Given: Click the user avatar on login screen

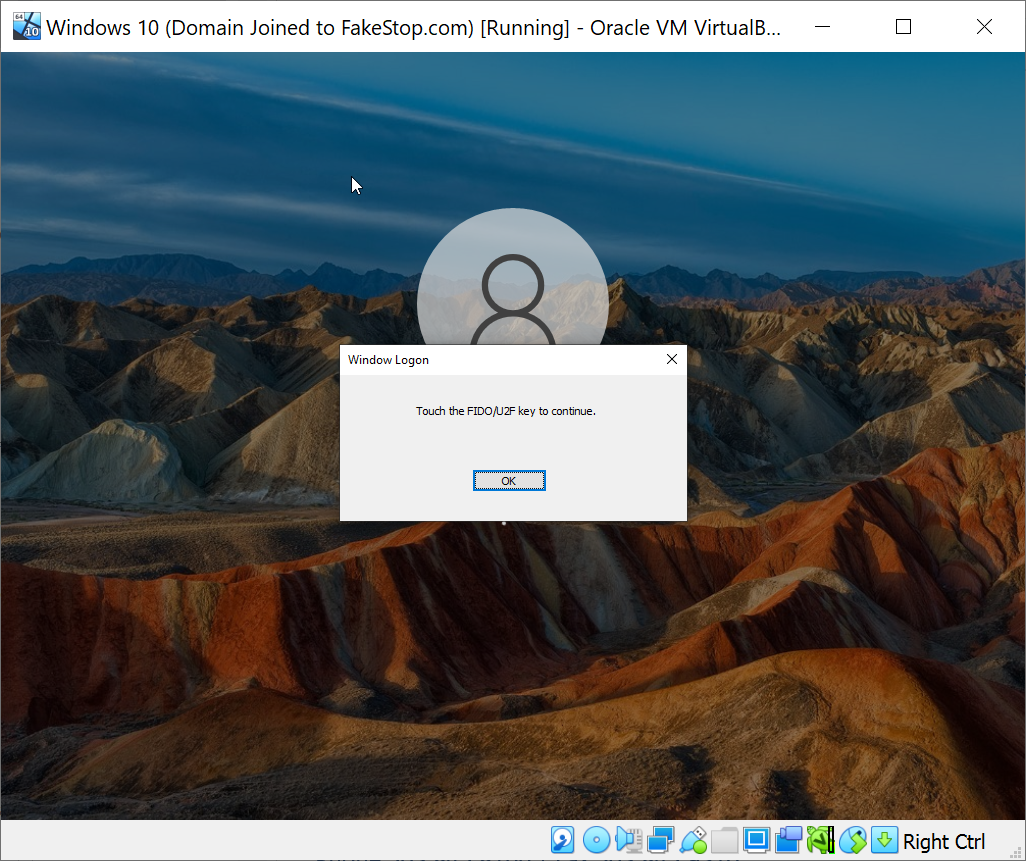Looking at the screenshot, I should click(x=512, y=280).
